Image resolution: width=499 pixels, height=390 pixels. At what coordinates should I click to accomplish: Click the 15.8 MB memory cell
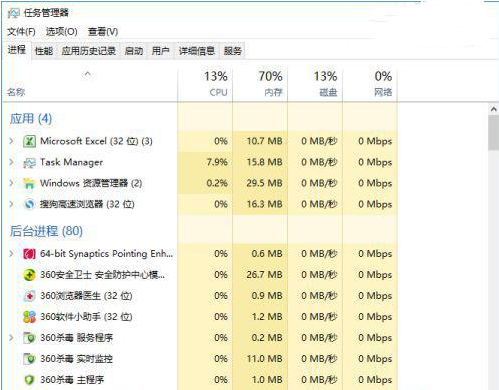coord(260,162)
